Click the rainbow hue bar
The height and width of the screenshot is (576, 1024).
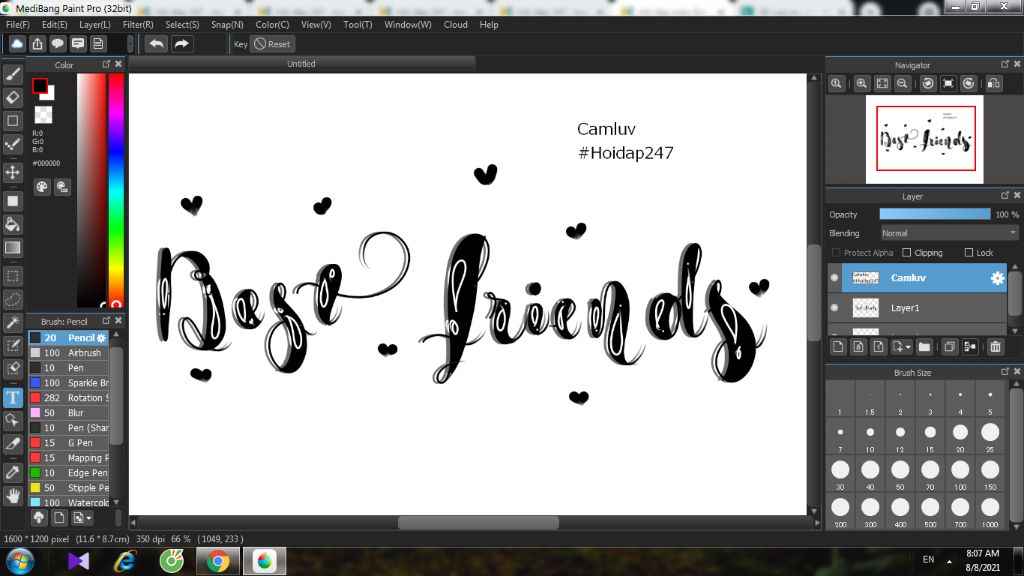pos(116,189)
